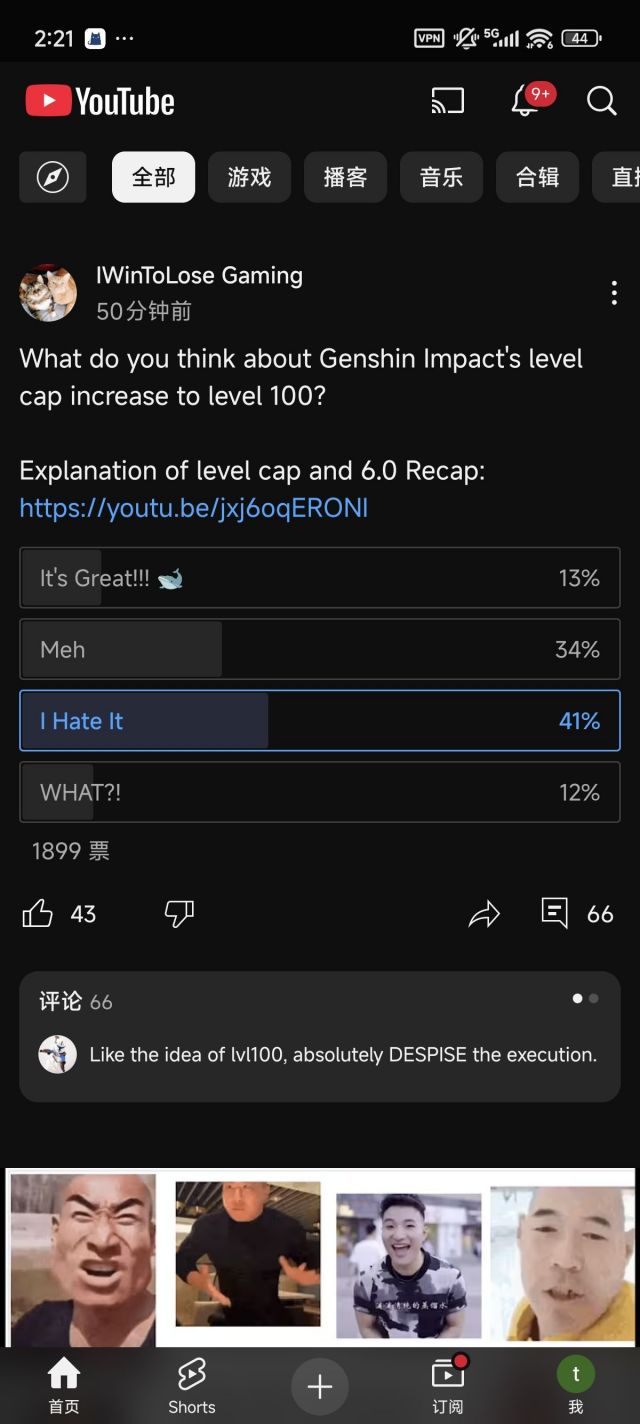
Task: Switch to the 音乐 category chip
Action: coord(441,177)
